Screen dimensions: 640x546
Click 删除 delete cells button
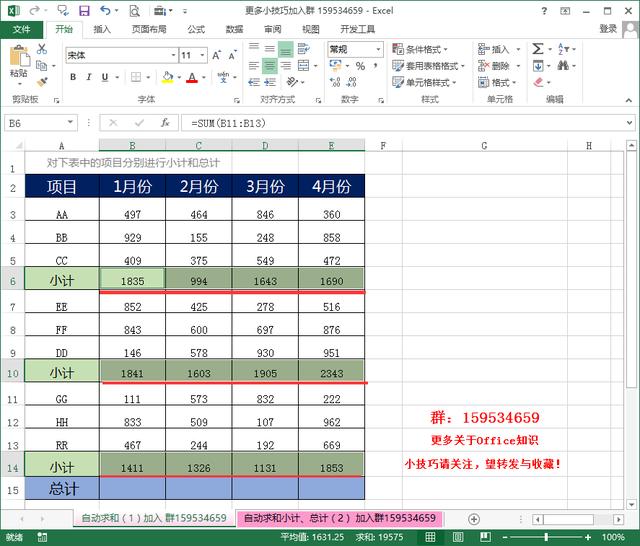(x=494, y=66)
